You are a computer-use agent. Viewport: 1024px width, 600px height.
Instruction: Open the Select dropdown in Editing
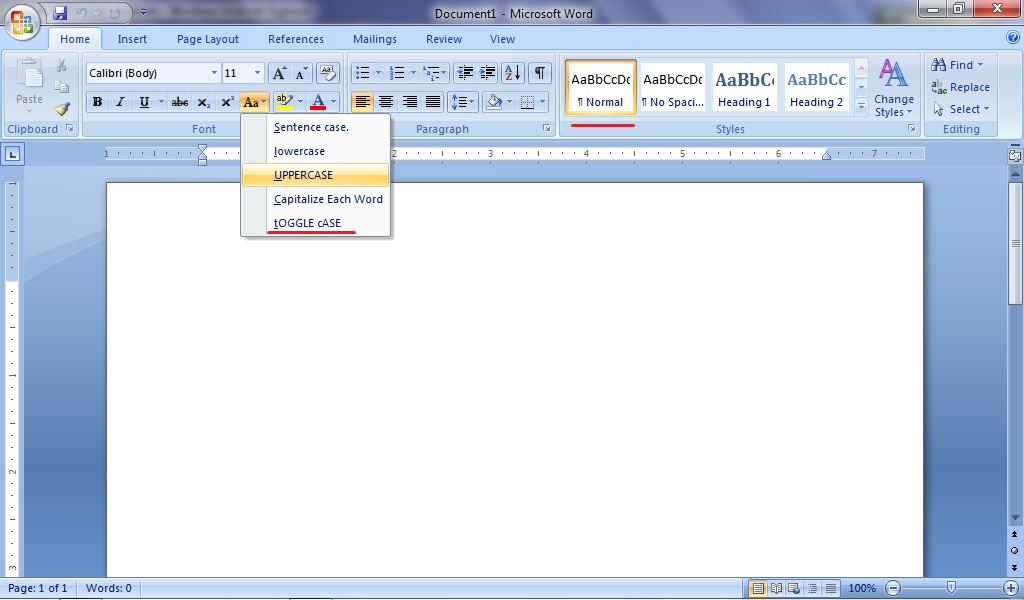(961, 109)
